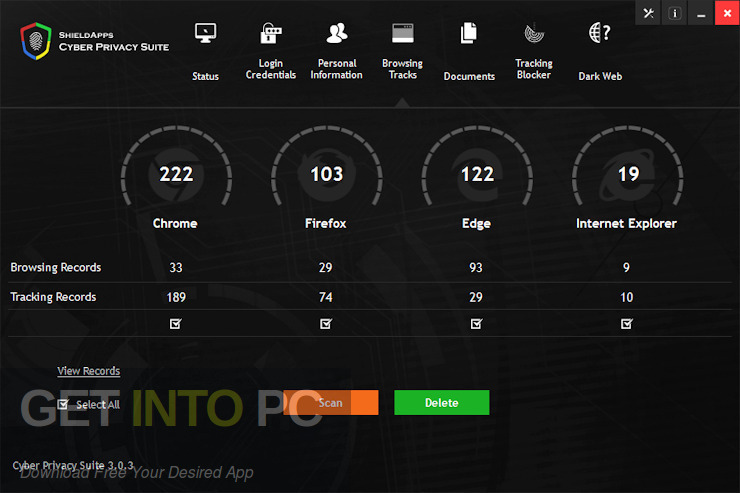
Task: Switch to Login Credentials tab label
Action: point(271,69)
